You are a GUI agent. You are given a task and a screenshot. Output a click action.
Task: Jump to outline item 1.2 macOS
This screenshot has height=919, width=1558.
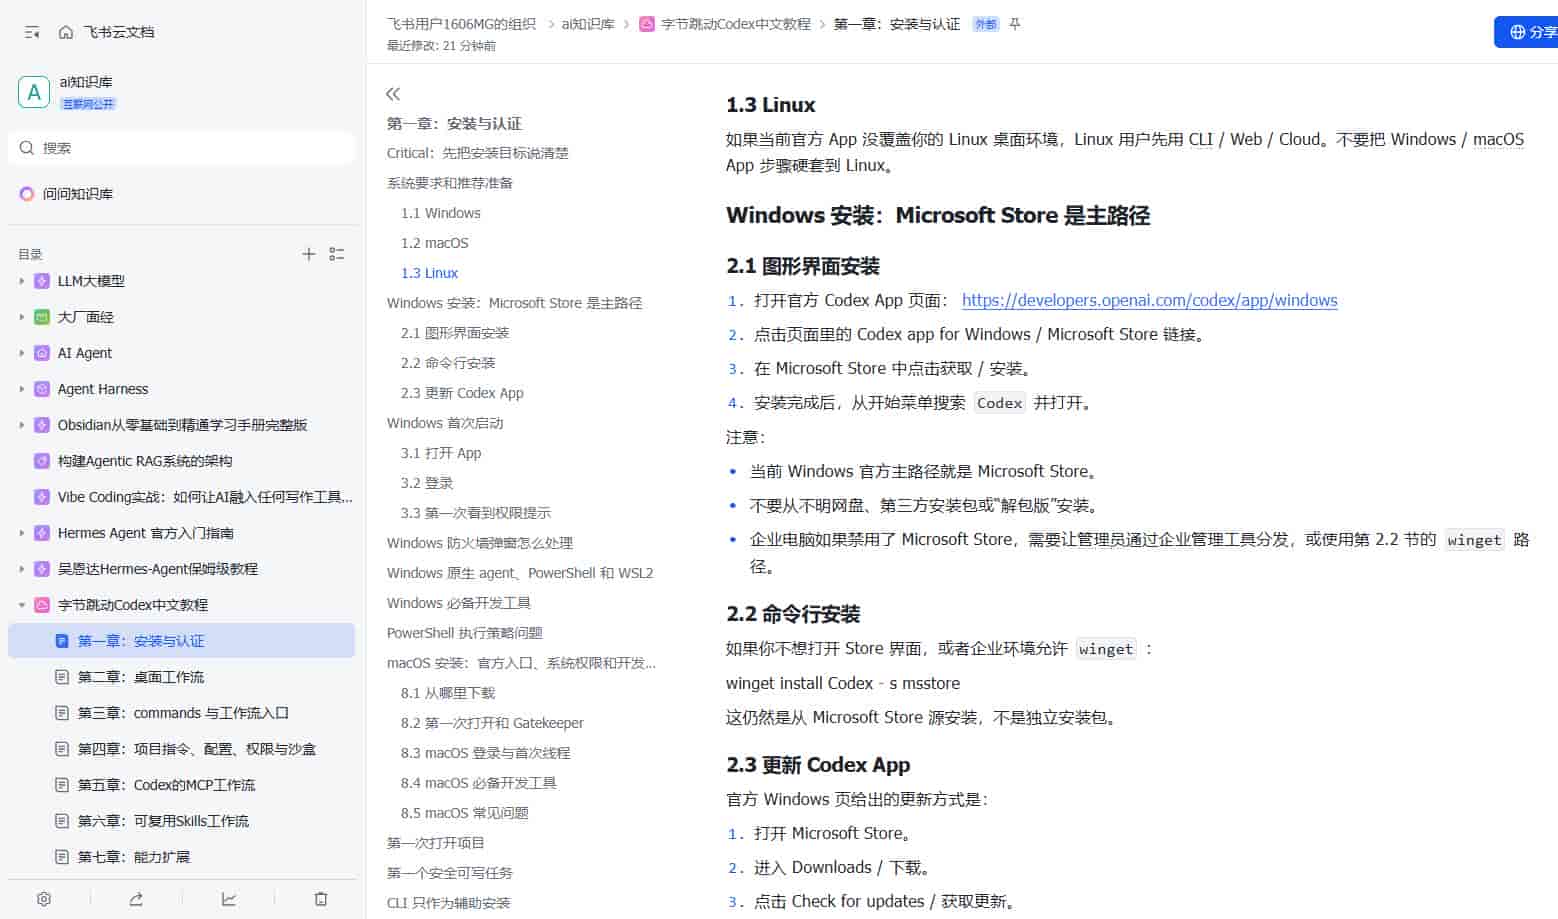(435, 243)
